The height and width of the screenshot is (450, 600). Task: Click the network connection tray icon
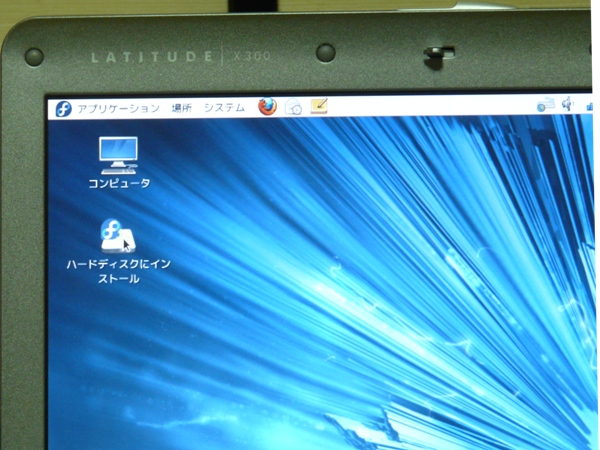tap(545, 103)
